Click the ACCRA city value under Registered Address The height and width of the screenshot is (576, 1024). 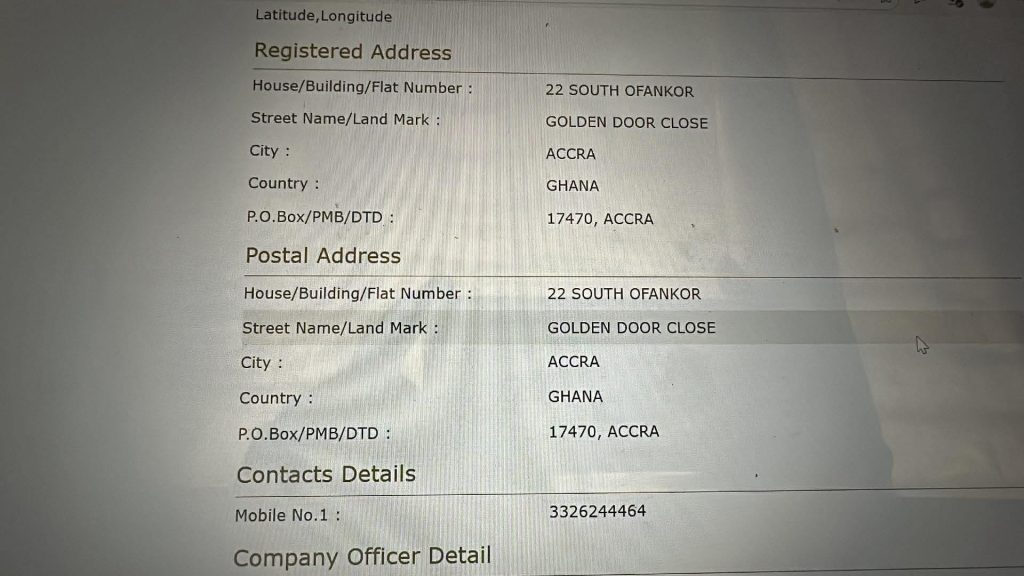click(570, 154)
